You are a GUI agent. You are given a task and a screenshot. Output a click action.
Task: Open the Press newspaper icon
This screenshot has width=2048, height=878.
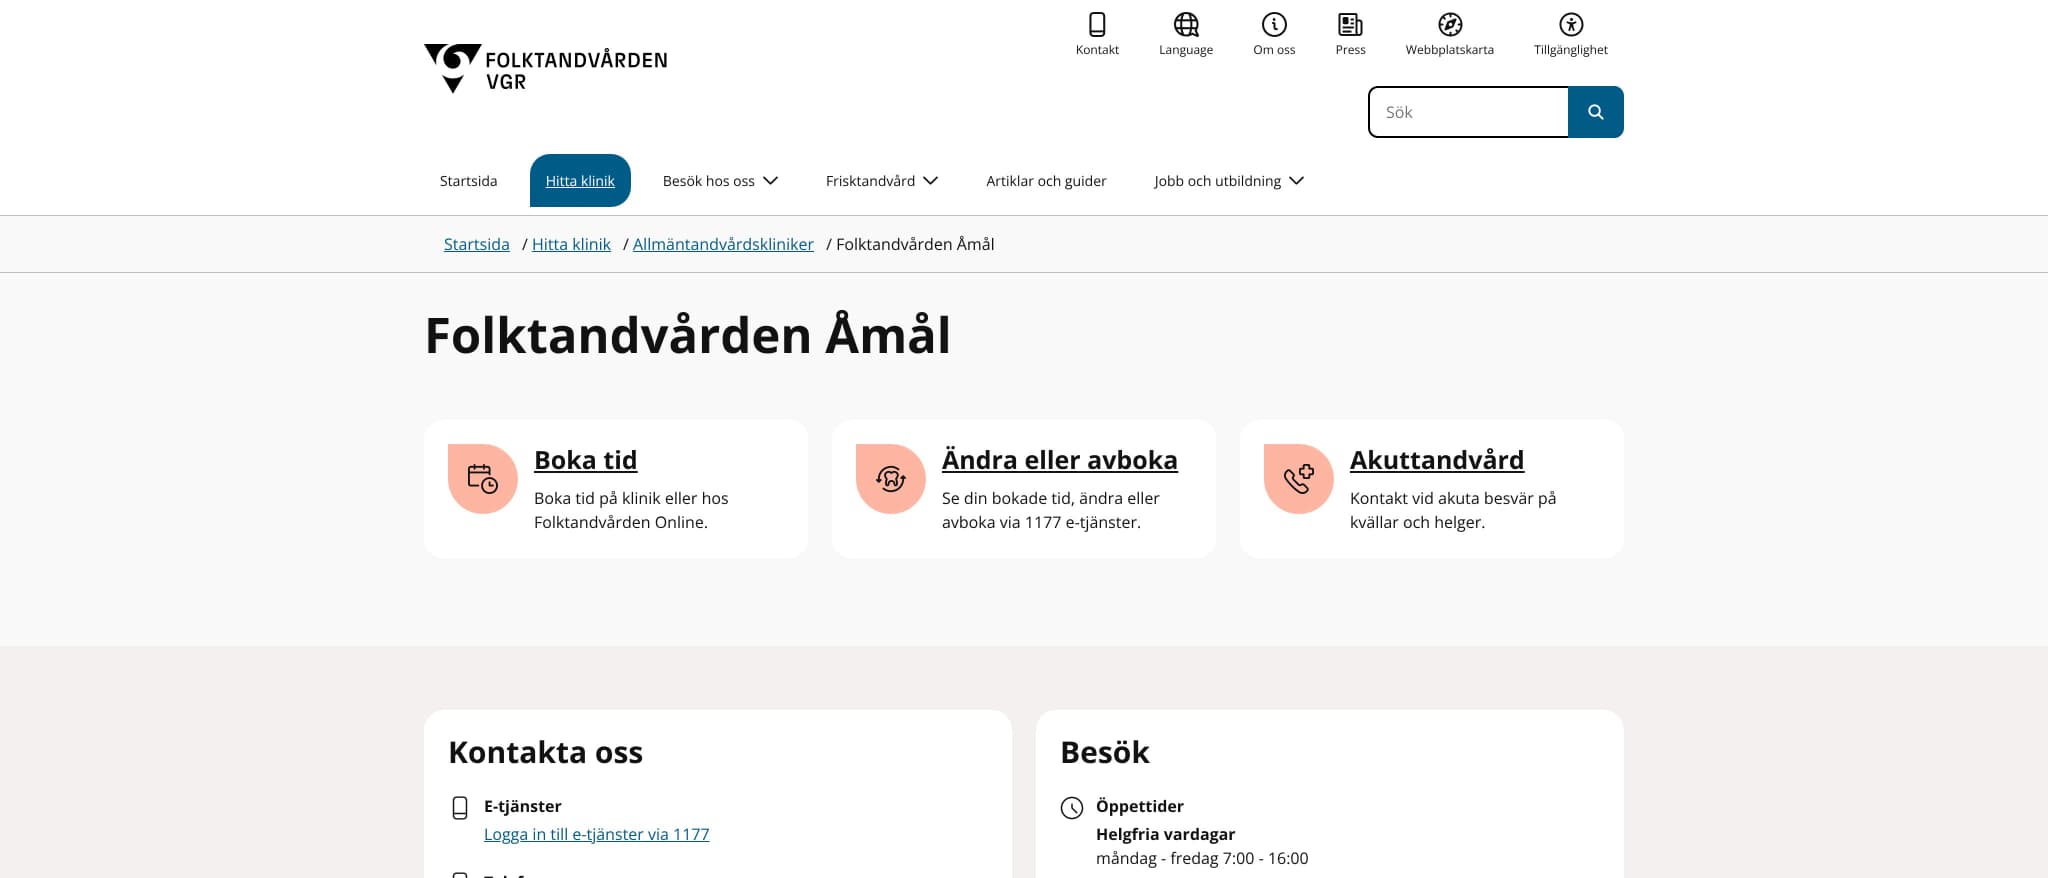[1350, 24]
